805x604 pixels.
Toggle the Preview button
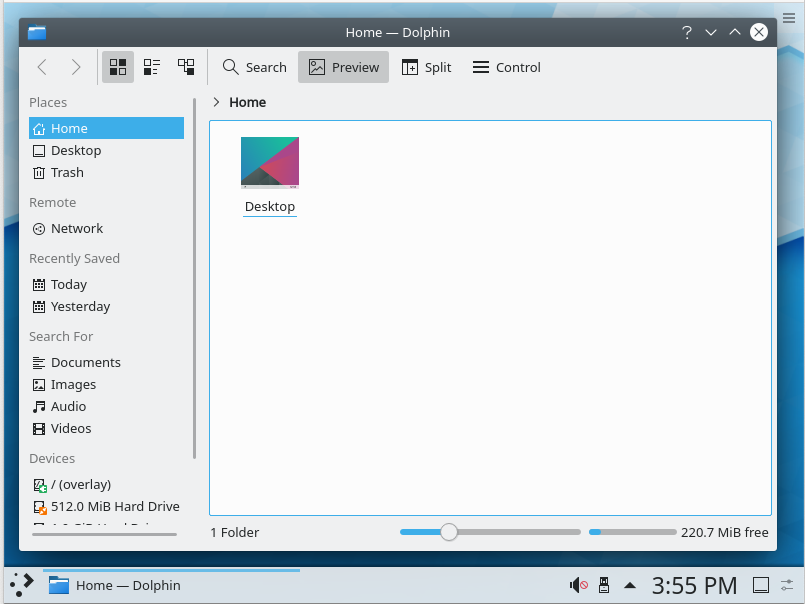click(343, 67)
